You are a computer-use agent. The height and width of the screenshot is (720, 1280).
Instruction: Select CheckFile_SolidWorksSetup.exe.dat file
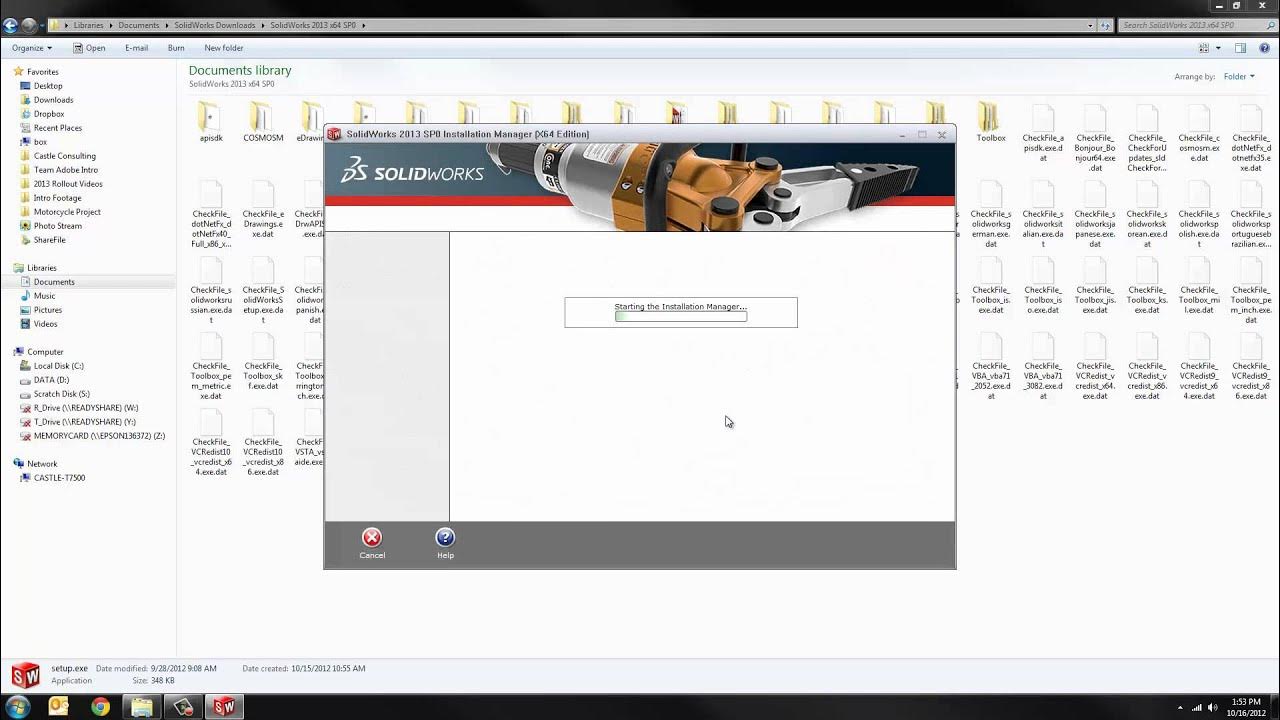[x=263, y=289]
